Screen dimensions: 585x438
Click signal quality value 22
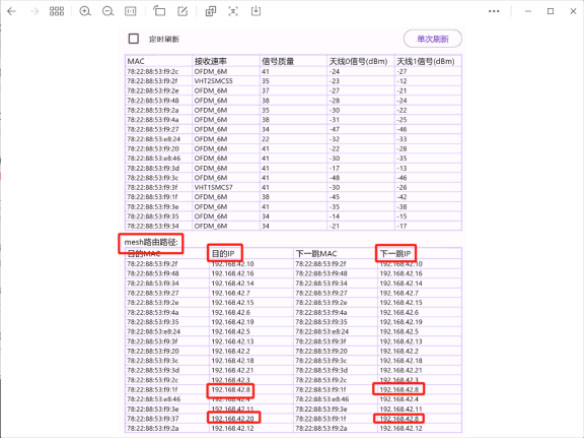pos(265,139)
